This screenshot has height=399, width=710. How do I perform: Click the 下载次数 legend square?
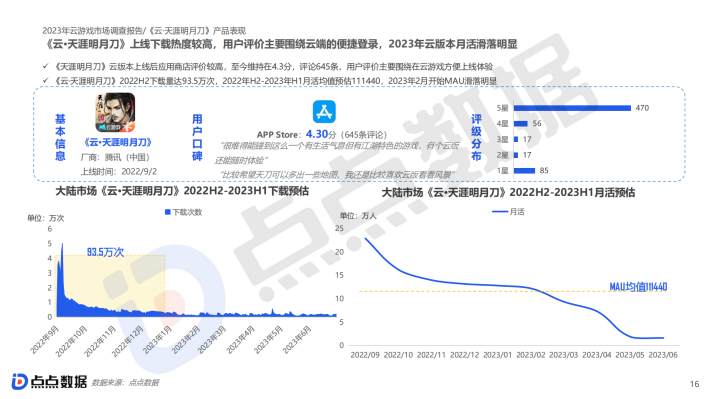pyautogui.click(x=168, y=212)
